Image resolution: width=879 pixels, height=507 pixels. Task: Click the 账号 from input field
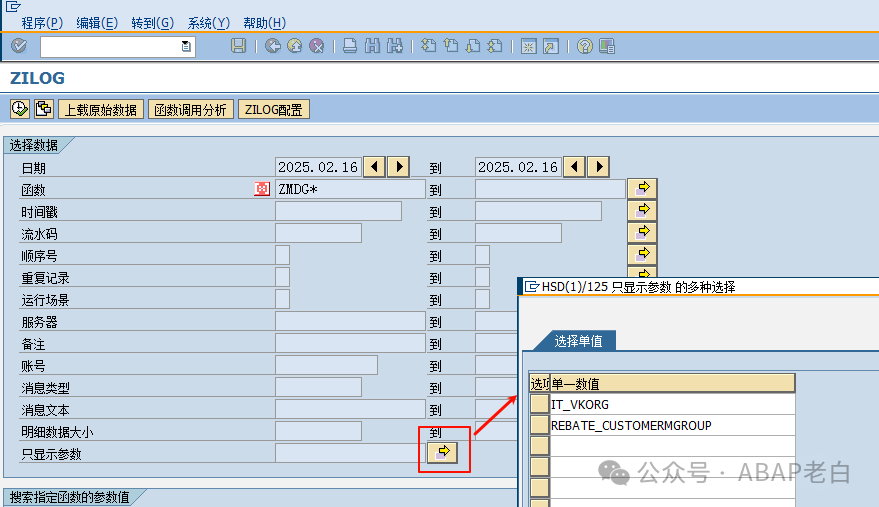(x=326, y=365)
